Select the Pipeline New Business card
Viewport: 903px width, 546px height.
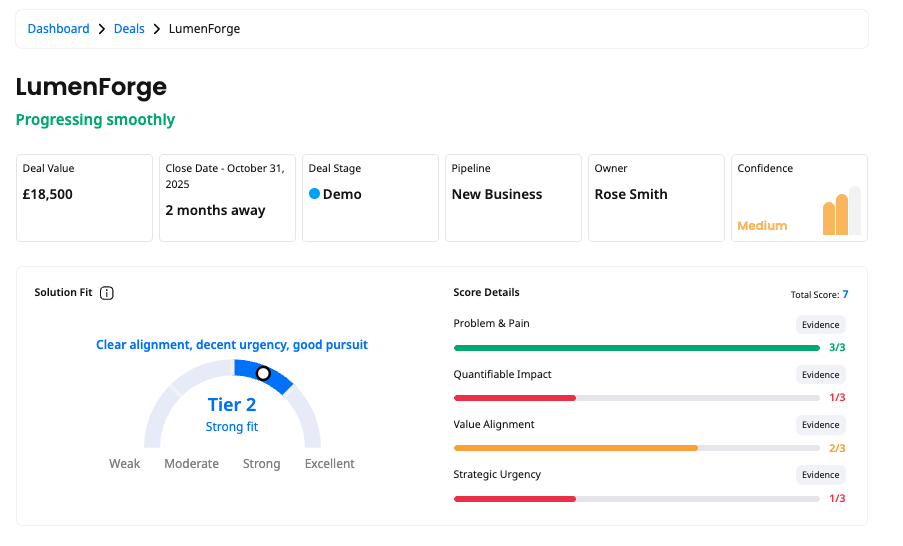coord(513,198)
